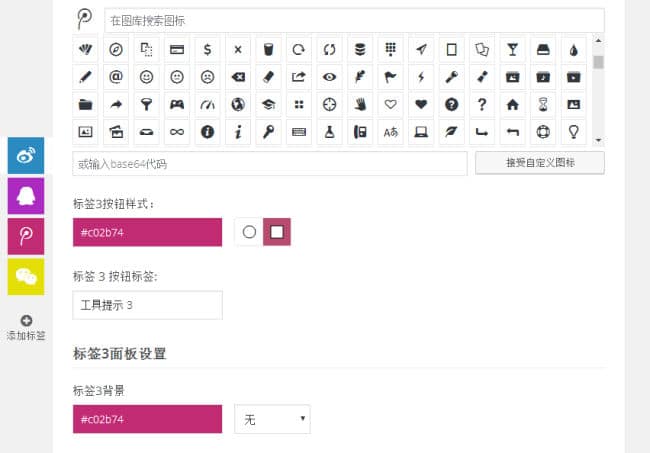The width and height of the screenshot is (650, 453).
Task: Choose the eye icon in grid
Action: [330, 77]
